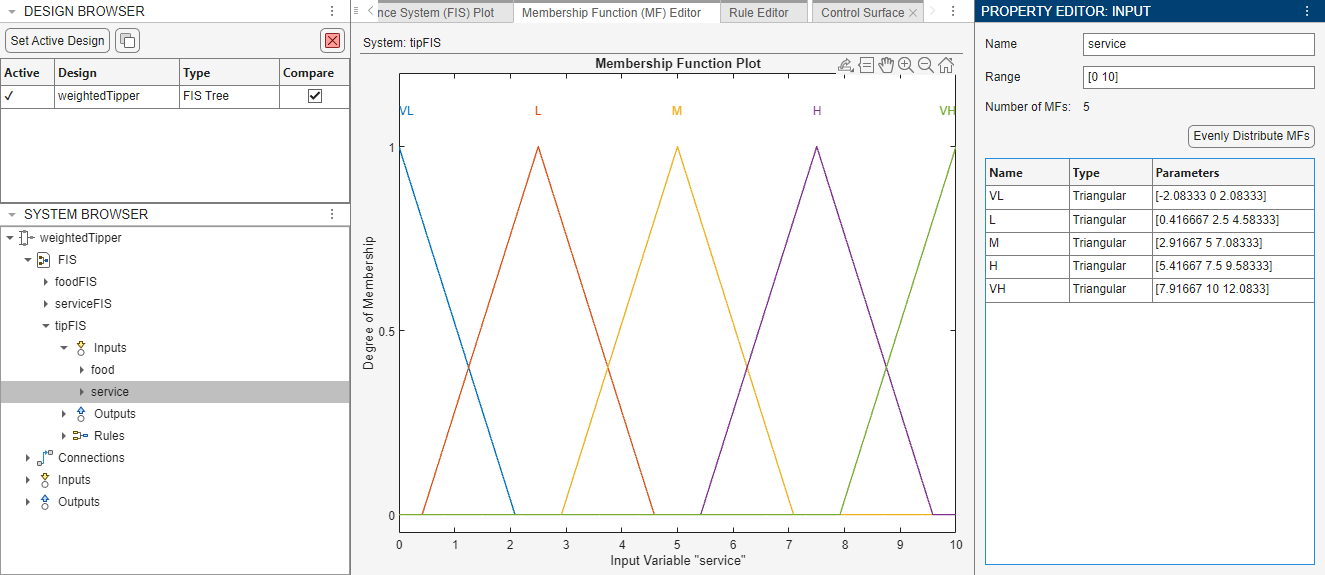
Task: Edit the Name field containing service
Action: (x=1199, y=44)
